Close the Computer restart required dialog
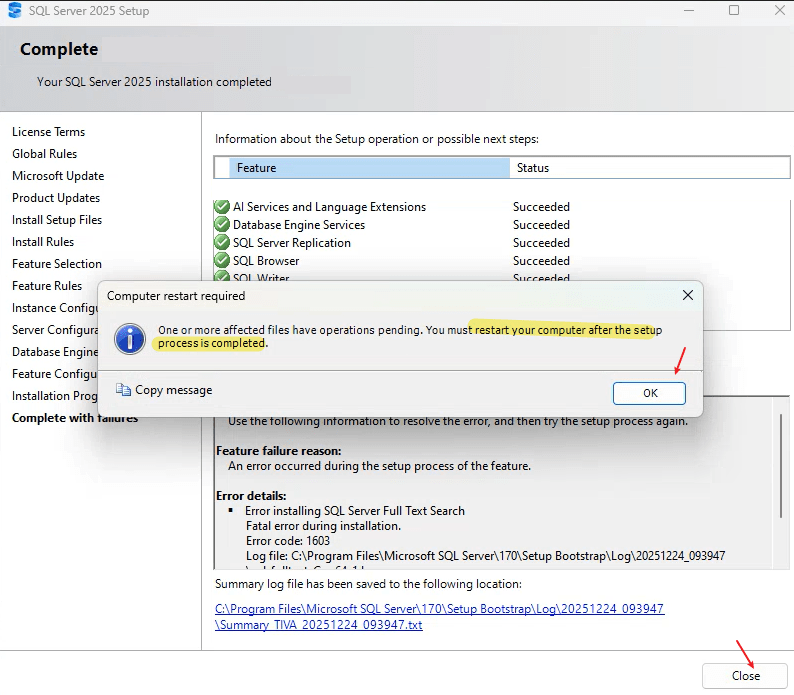Image resolution: width=794 pixels, height=695 pixels. point(688,295)
